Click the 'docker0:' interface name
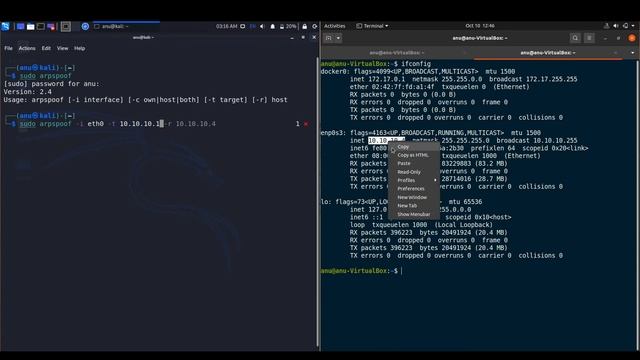This screenshot has height=360, width=640. [335, 71]
